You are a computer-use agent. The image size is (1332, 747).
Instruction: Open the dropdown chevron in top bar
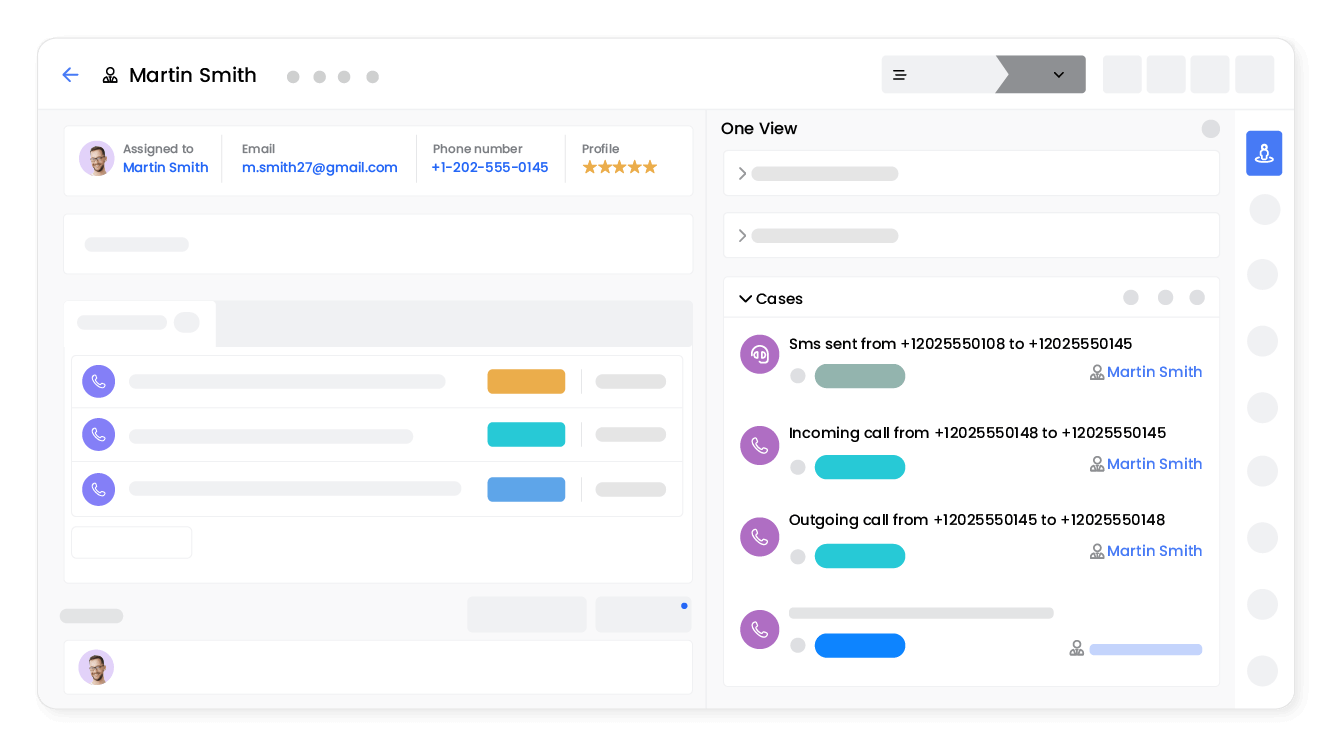[1058, 75]
